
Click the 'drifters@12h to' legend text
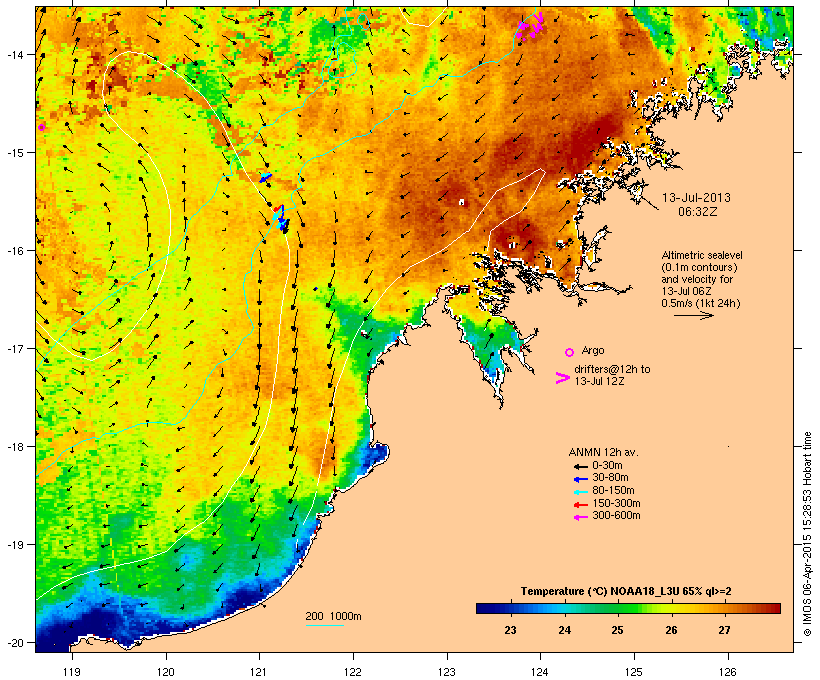(612, 369)
